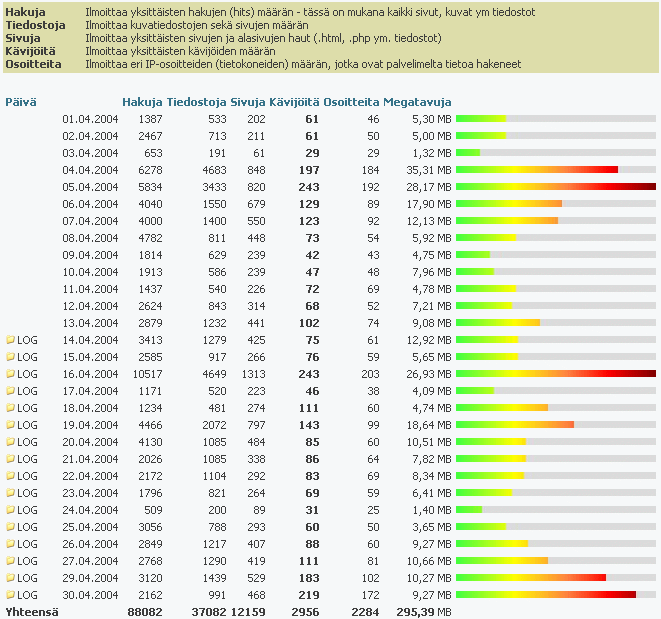Screen dimensions: 661x619
Task: Click the LOG folder icon for 30.04.2004
Action: click(11, 595)
